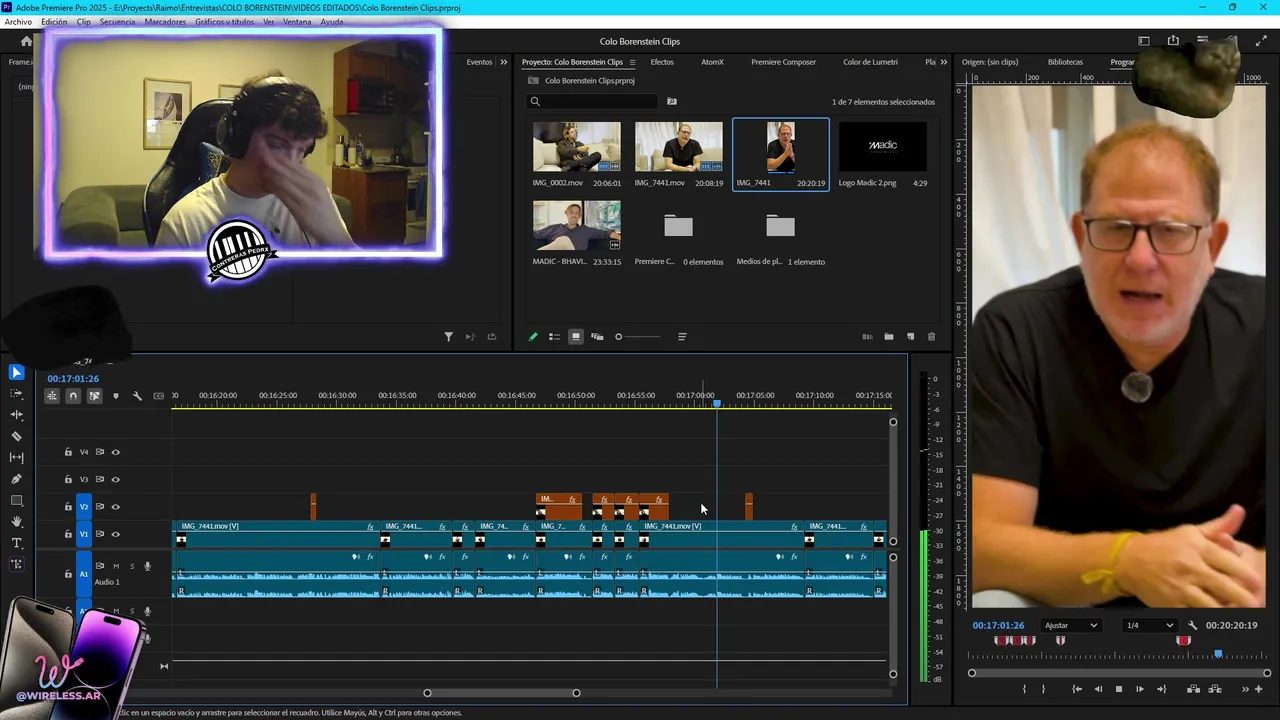
Task: Select the MADIC - BHAVI sequence thumbnail
Action: pos(577,225)
